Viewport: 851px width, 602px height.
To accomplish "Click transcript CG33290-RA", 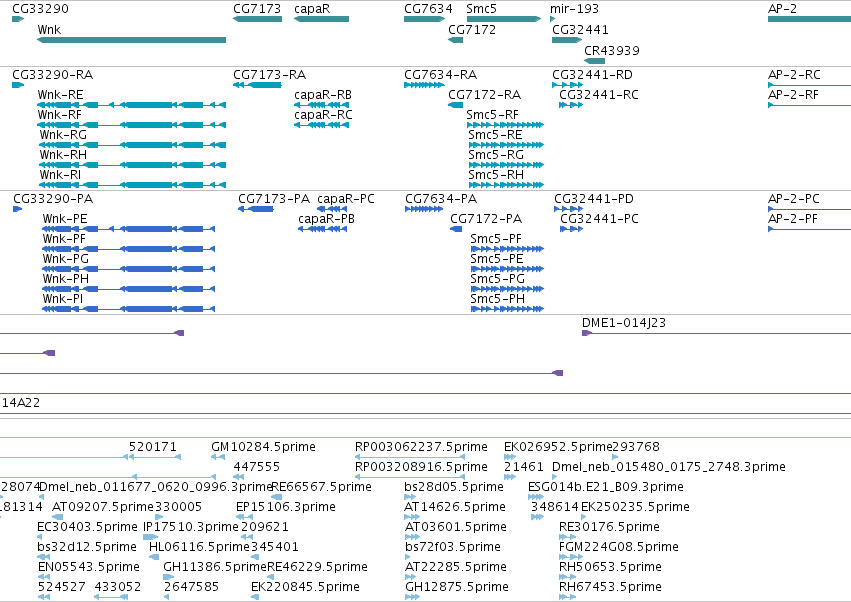I will click(x=18, y=85).
